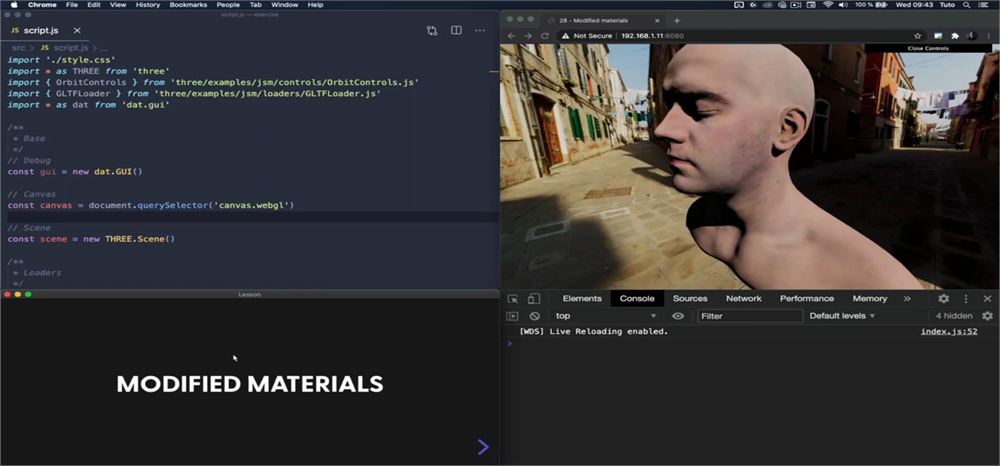Open the Bookmarks menu
The image size is (1000, 466).
pos(188,4)
